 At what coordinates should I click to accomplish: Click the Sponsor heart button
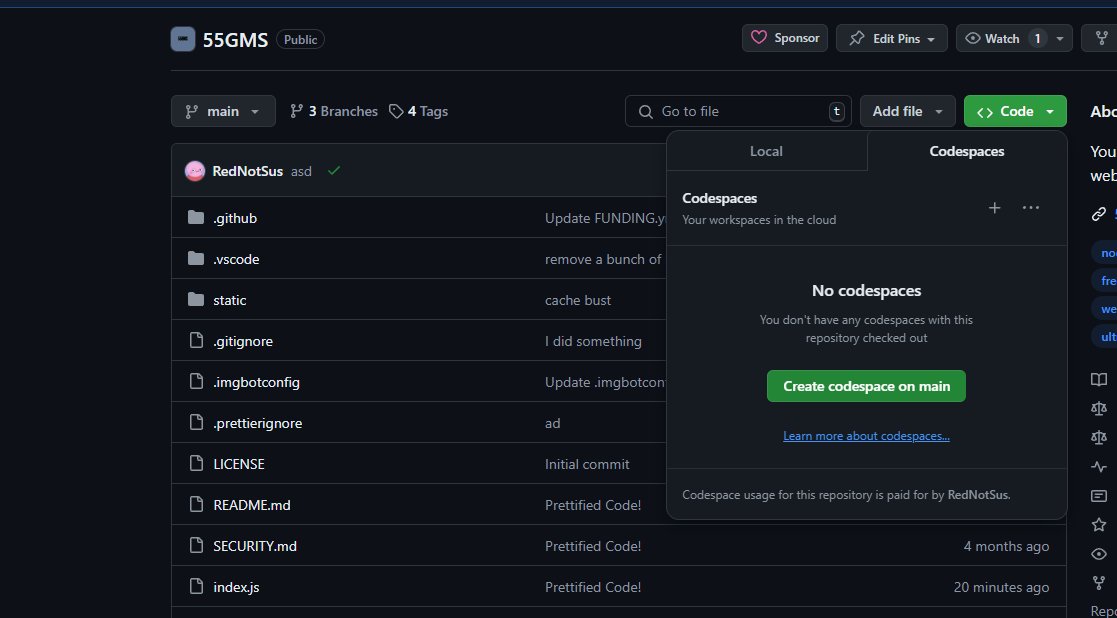pyautogui.click(x=785, y=38)
